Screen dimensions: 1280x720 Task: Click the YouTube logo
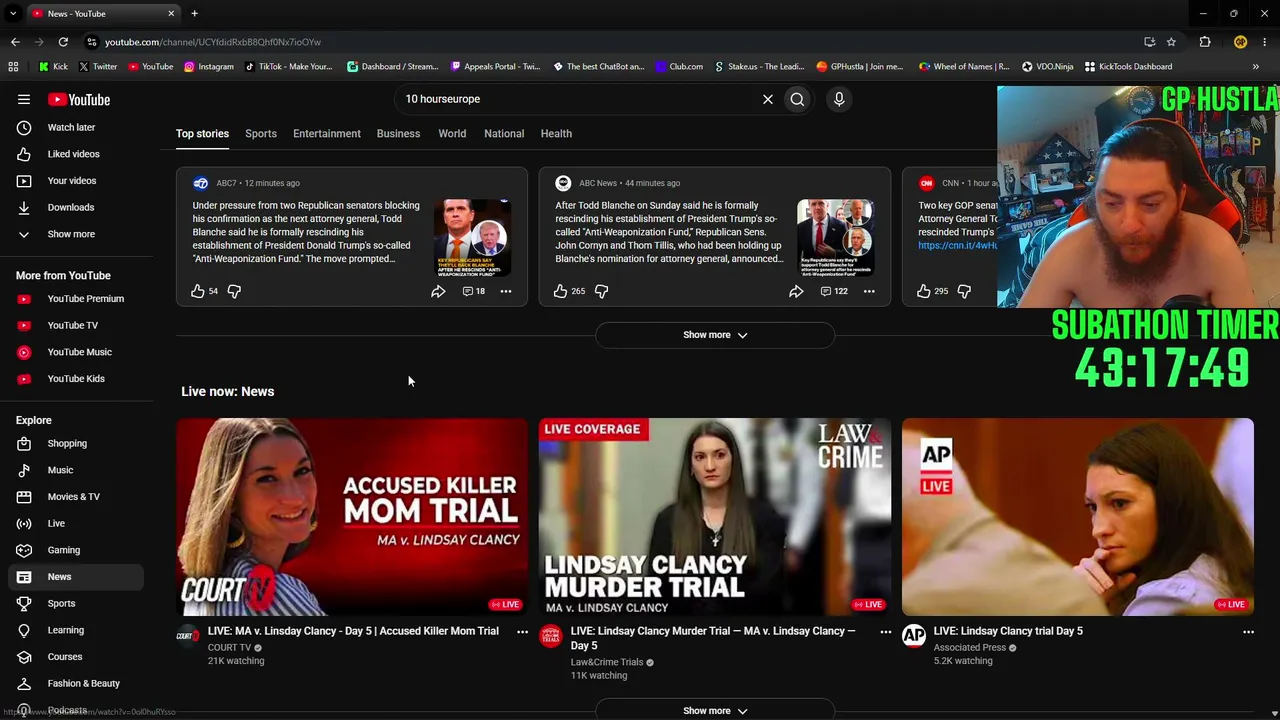tap(79, 99)
